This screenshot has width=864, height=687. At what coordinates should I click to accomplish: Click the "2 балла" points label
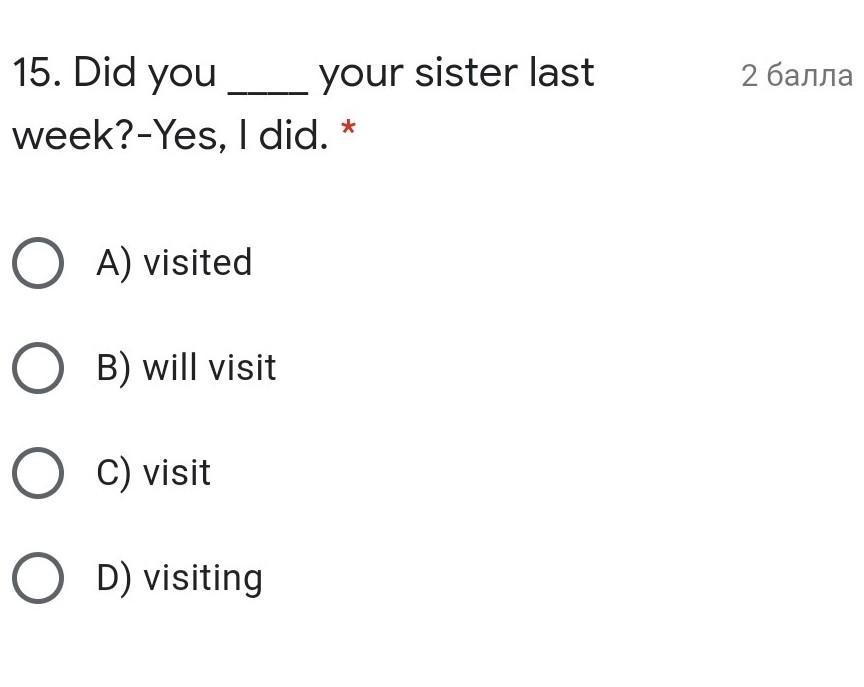tap(796, 76)
